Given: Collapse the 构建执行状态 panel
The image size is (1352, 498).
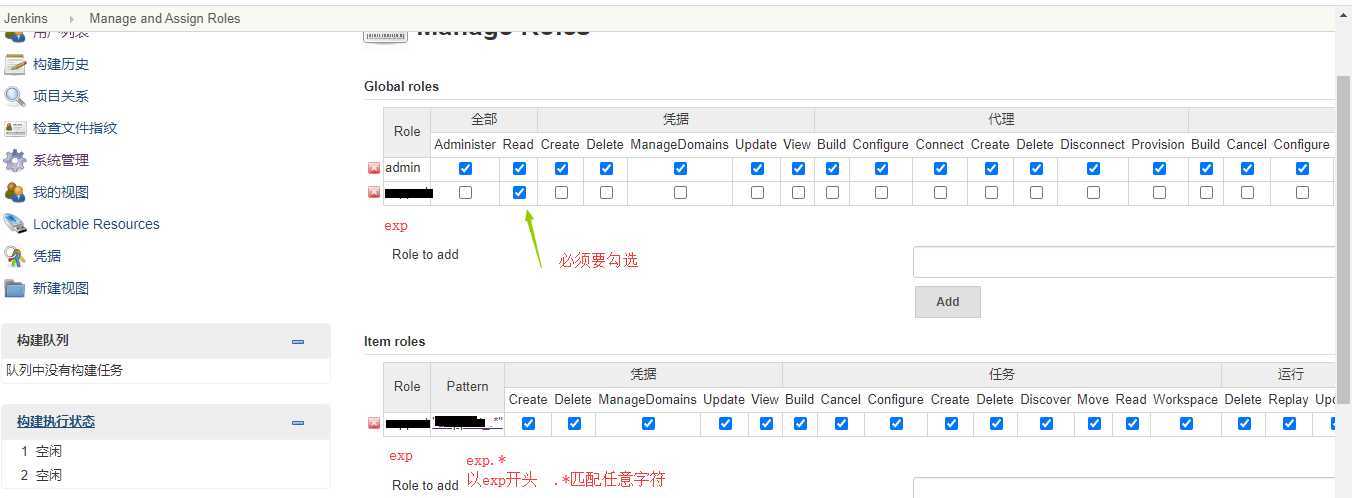Looking at the screenshot, I should tap(298, 423).
